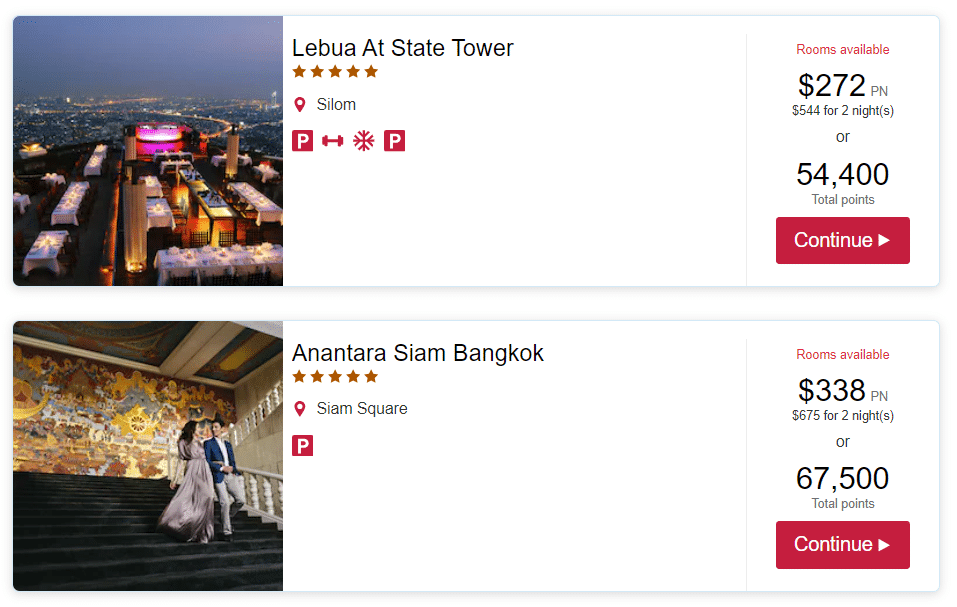Click Lebua's parking icon after the snowflake
The height and width of the screenshot is (607, 957).
(394, 141)
